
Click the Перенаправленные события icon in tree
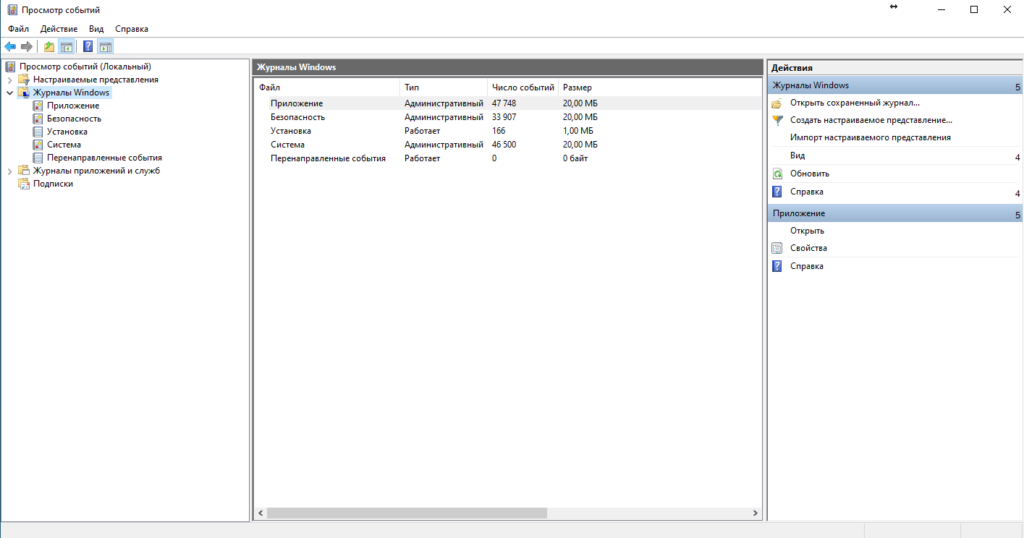click(38, 157)
